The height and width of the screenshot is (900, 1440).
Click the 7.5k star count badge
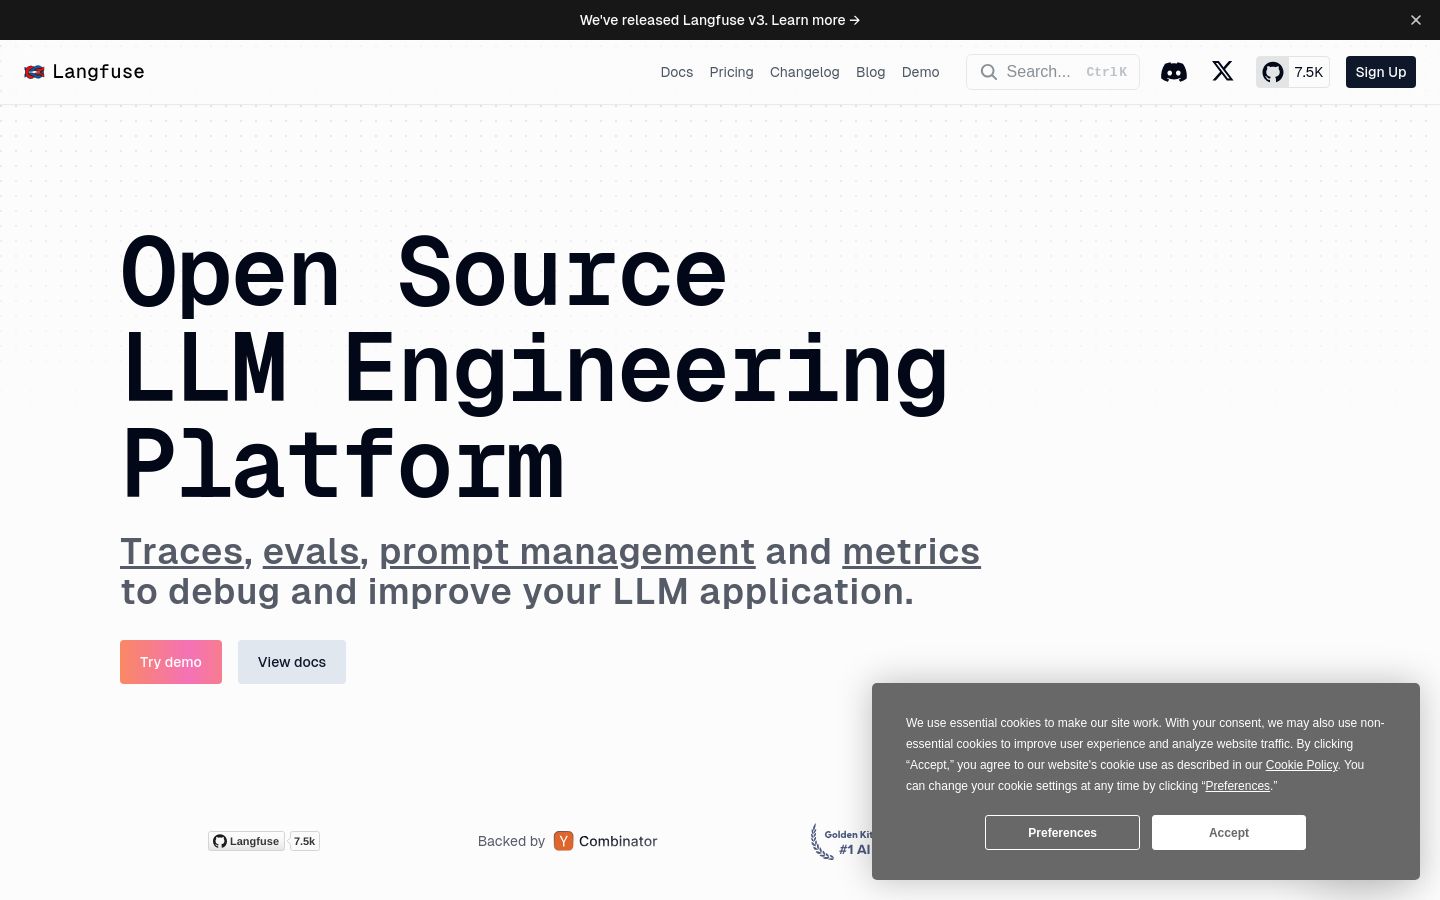(305, 841)
